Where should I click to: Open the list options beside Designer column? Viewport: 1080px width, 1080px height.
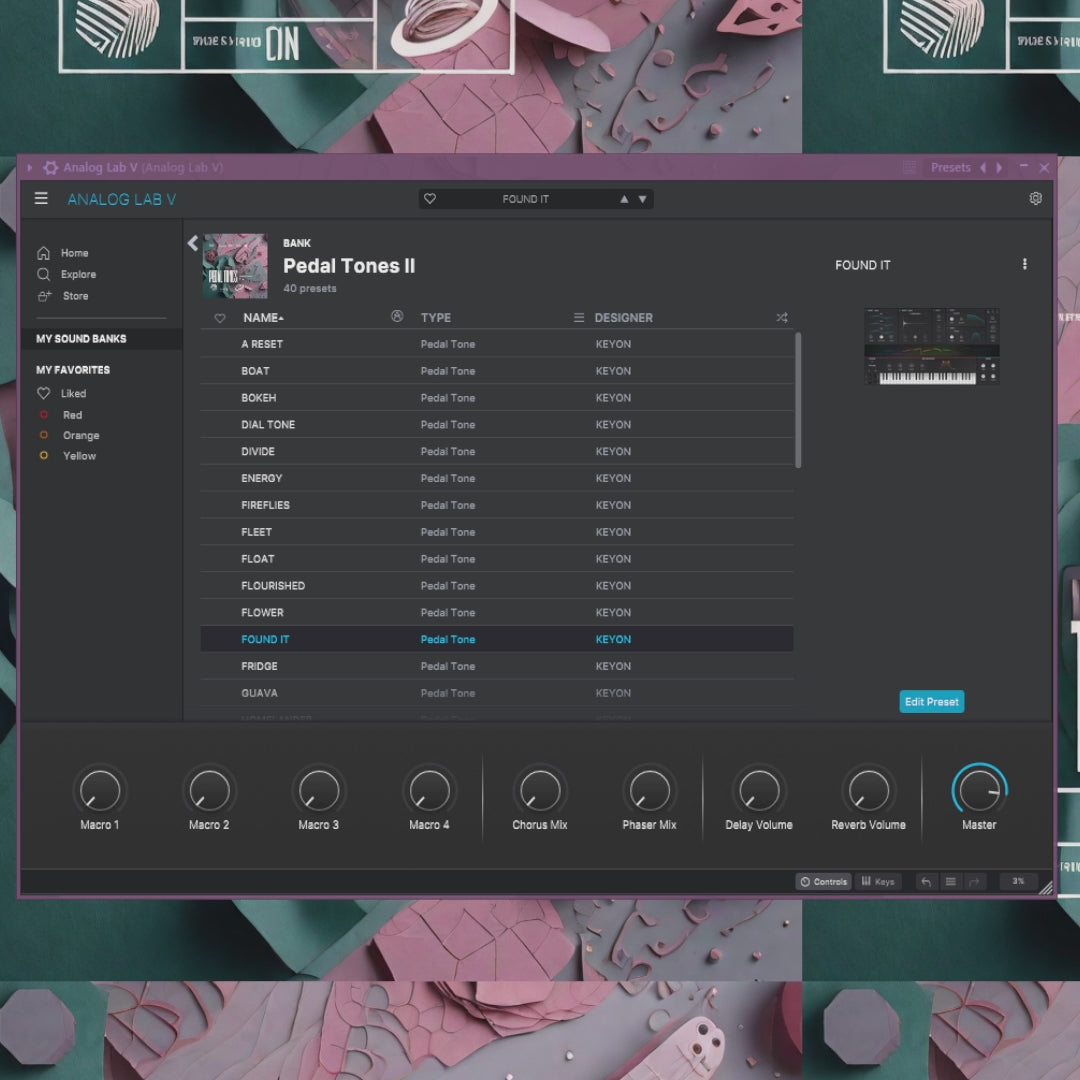click(x=578, y=318)
